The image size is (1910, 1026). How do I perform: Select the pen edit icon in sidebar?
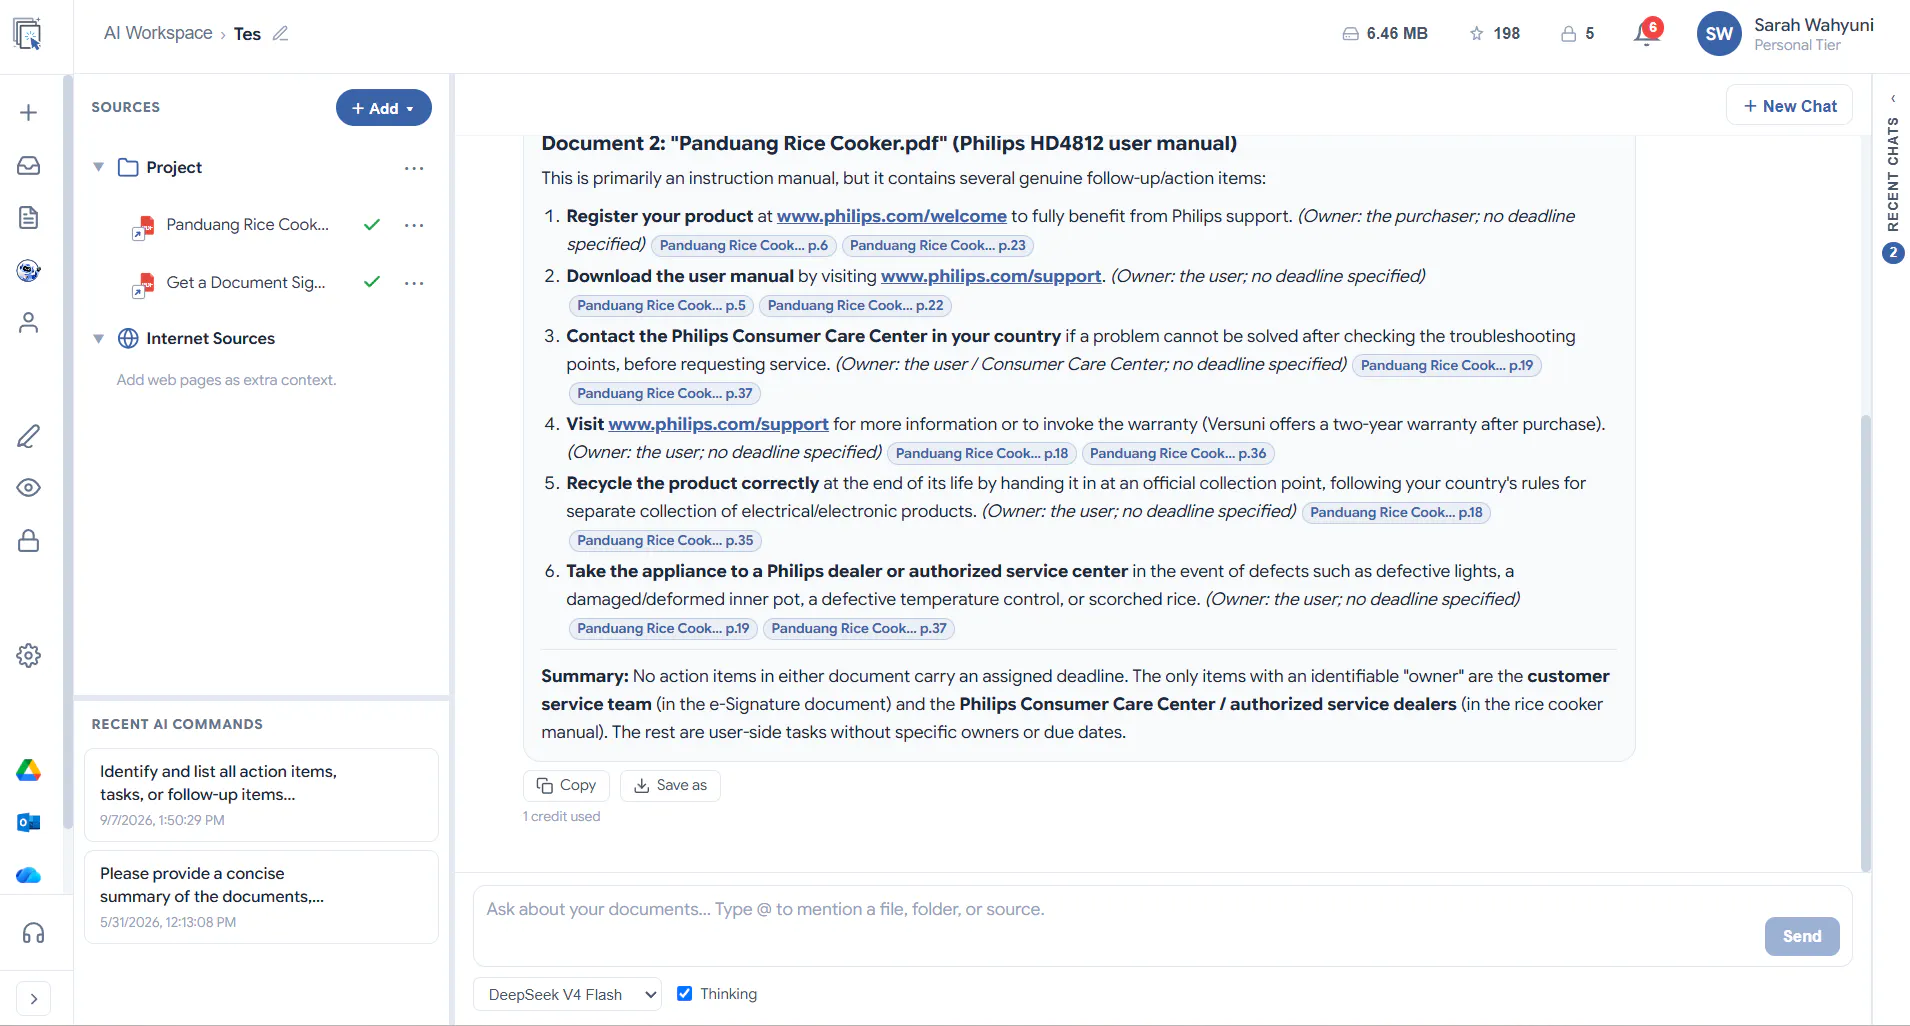click(29, 436)
